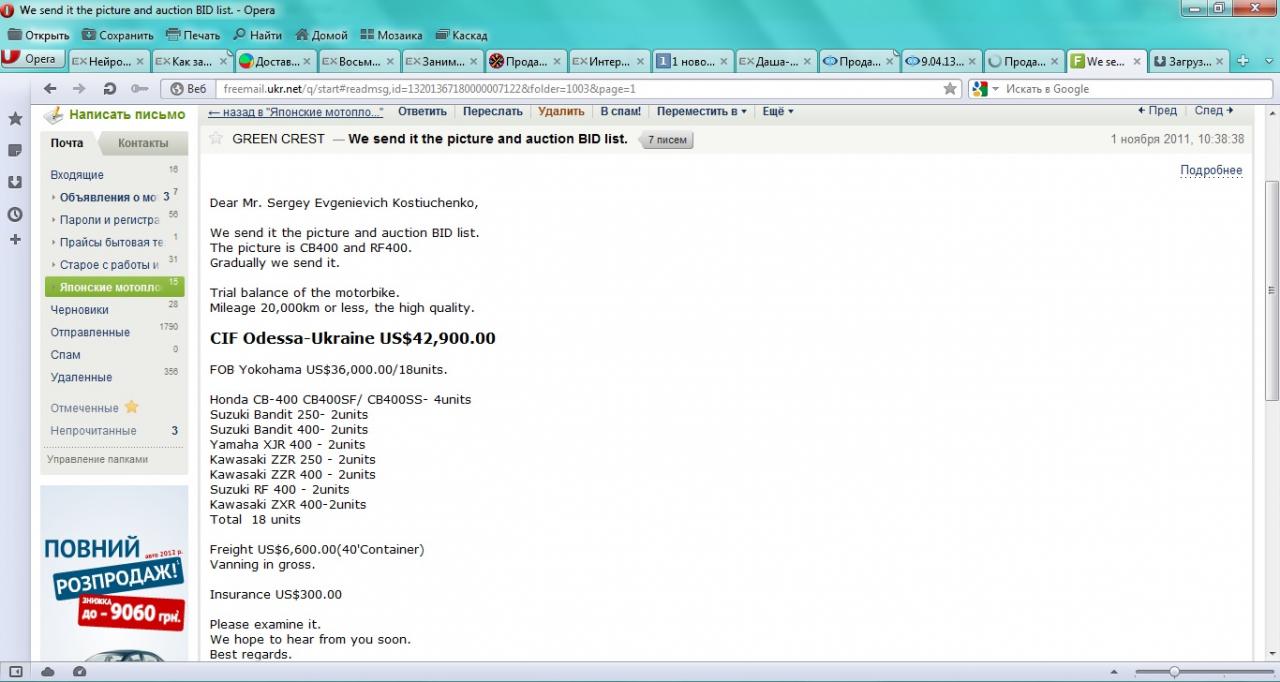The width and height of the screenshot is (1280, 682).
Task: Click Ответить to reply
Action: coord(422,112)
